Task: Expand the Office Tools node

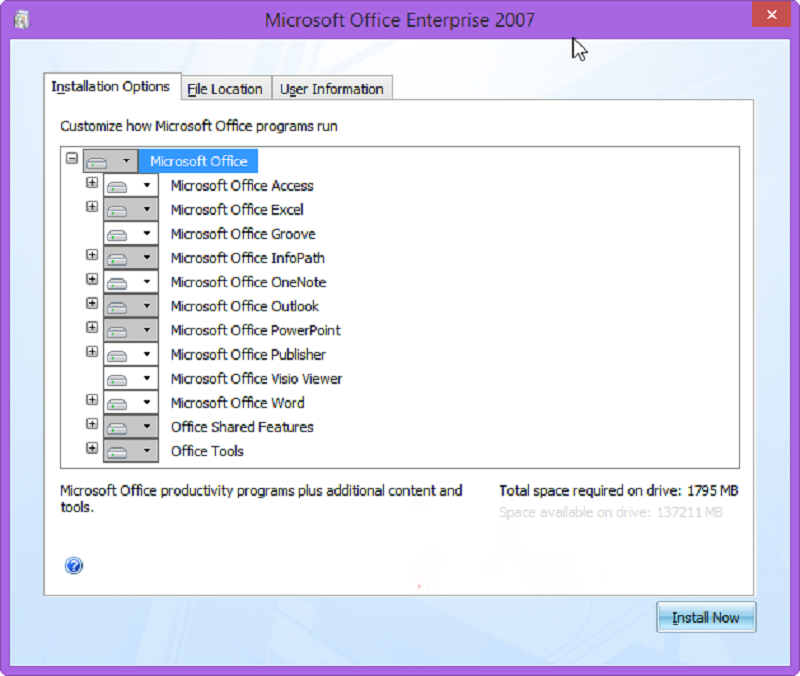Action: (92, 448)
